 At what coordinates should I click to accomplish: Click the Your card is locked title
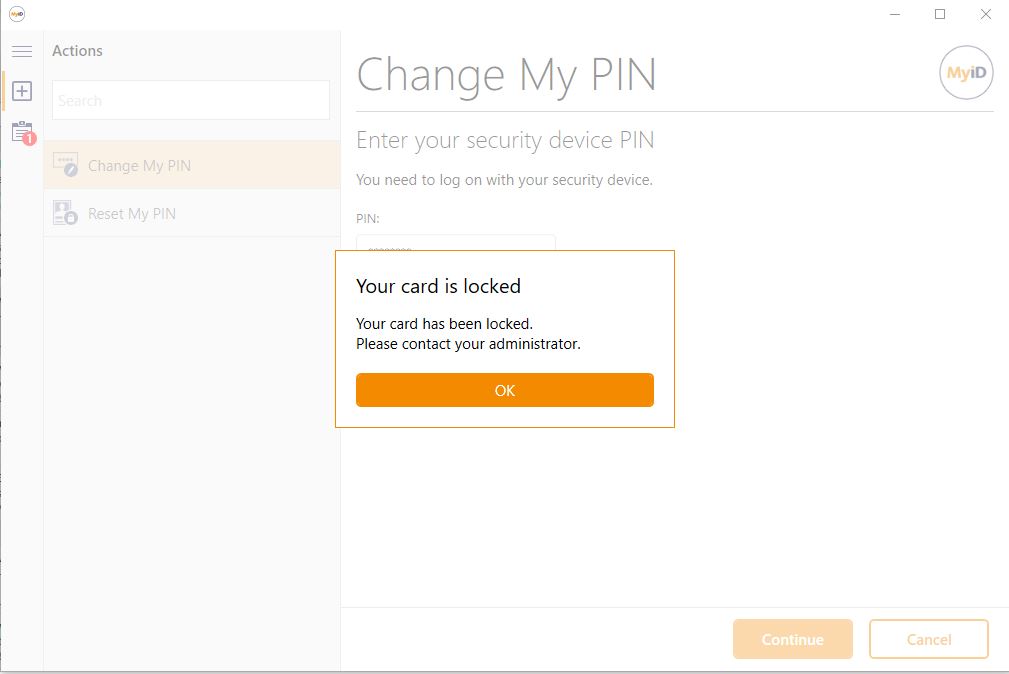pyautogui.click(x=438, y=286)
